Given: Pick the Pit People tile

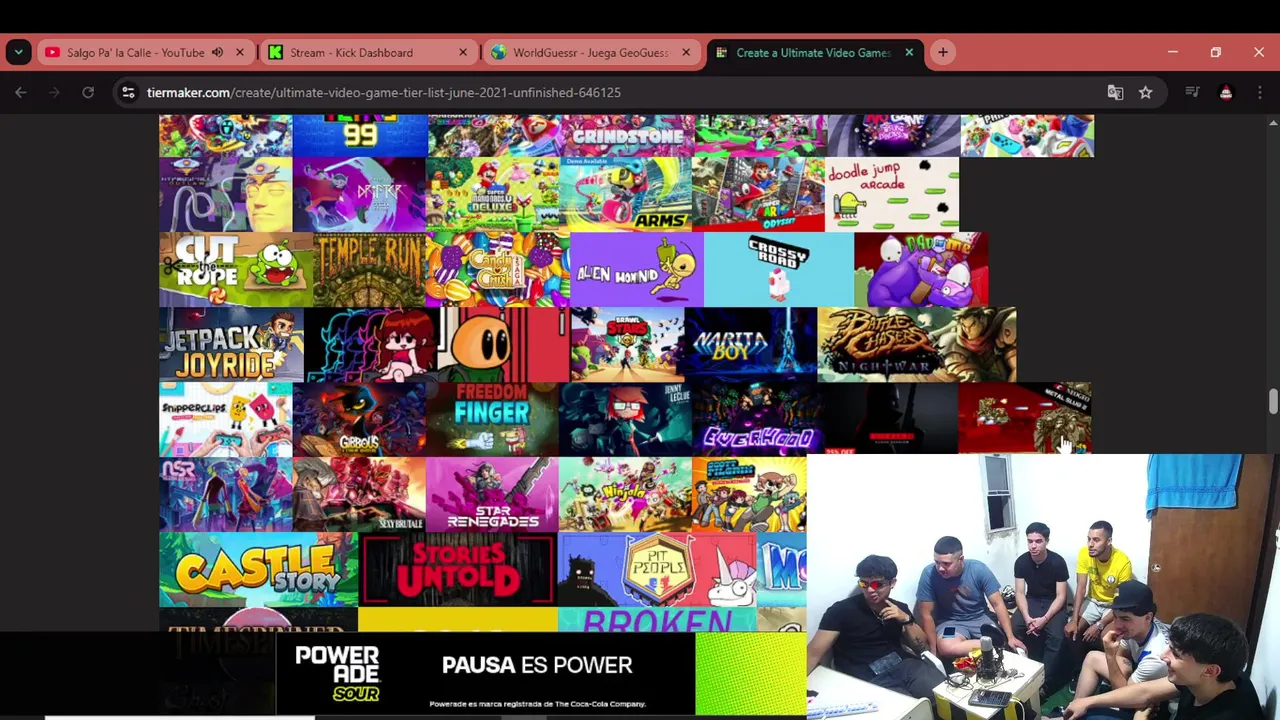Looking at the screenshot, I should (657, 569).
